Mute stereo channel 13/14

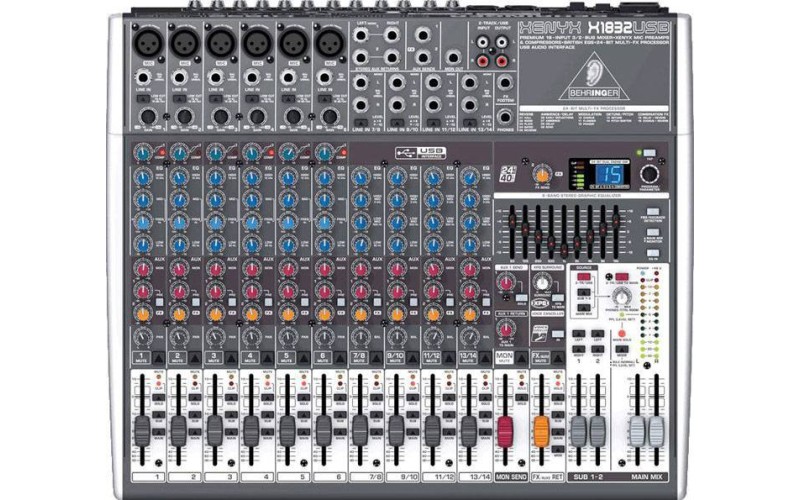point(485,358)
